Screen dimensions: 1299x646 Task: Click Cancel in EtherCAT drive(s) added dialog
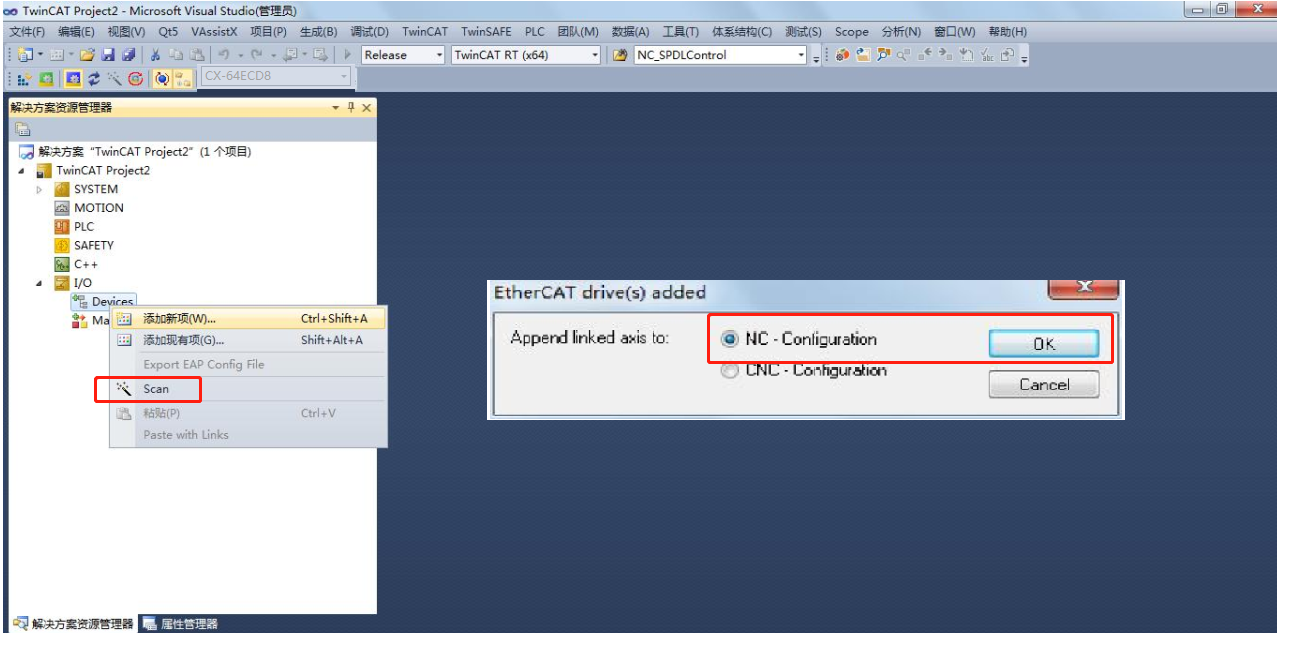click(x=1044, y=385)
